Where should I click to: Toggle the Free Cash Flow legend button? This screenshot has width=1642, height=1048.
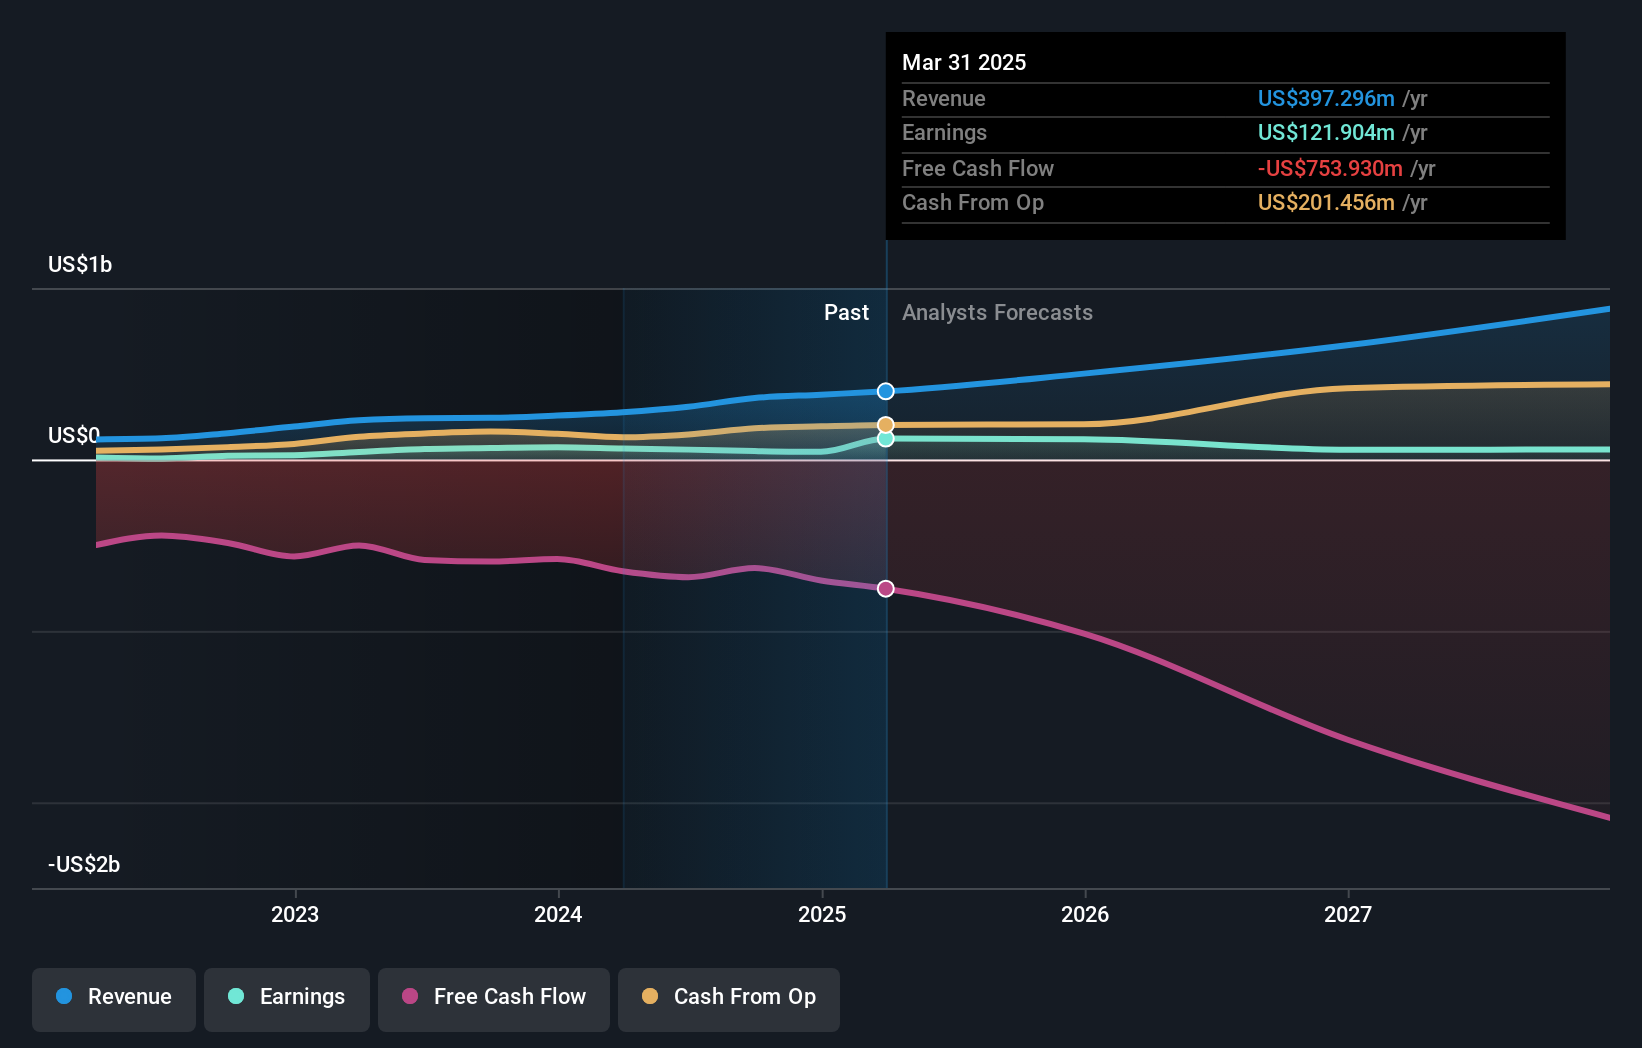pos(494,999)
